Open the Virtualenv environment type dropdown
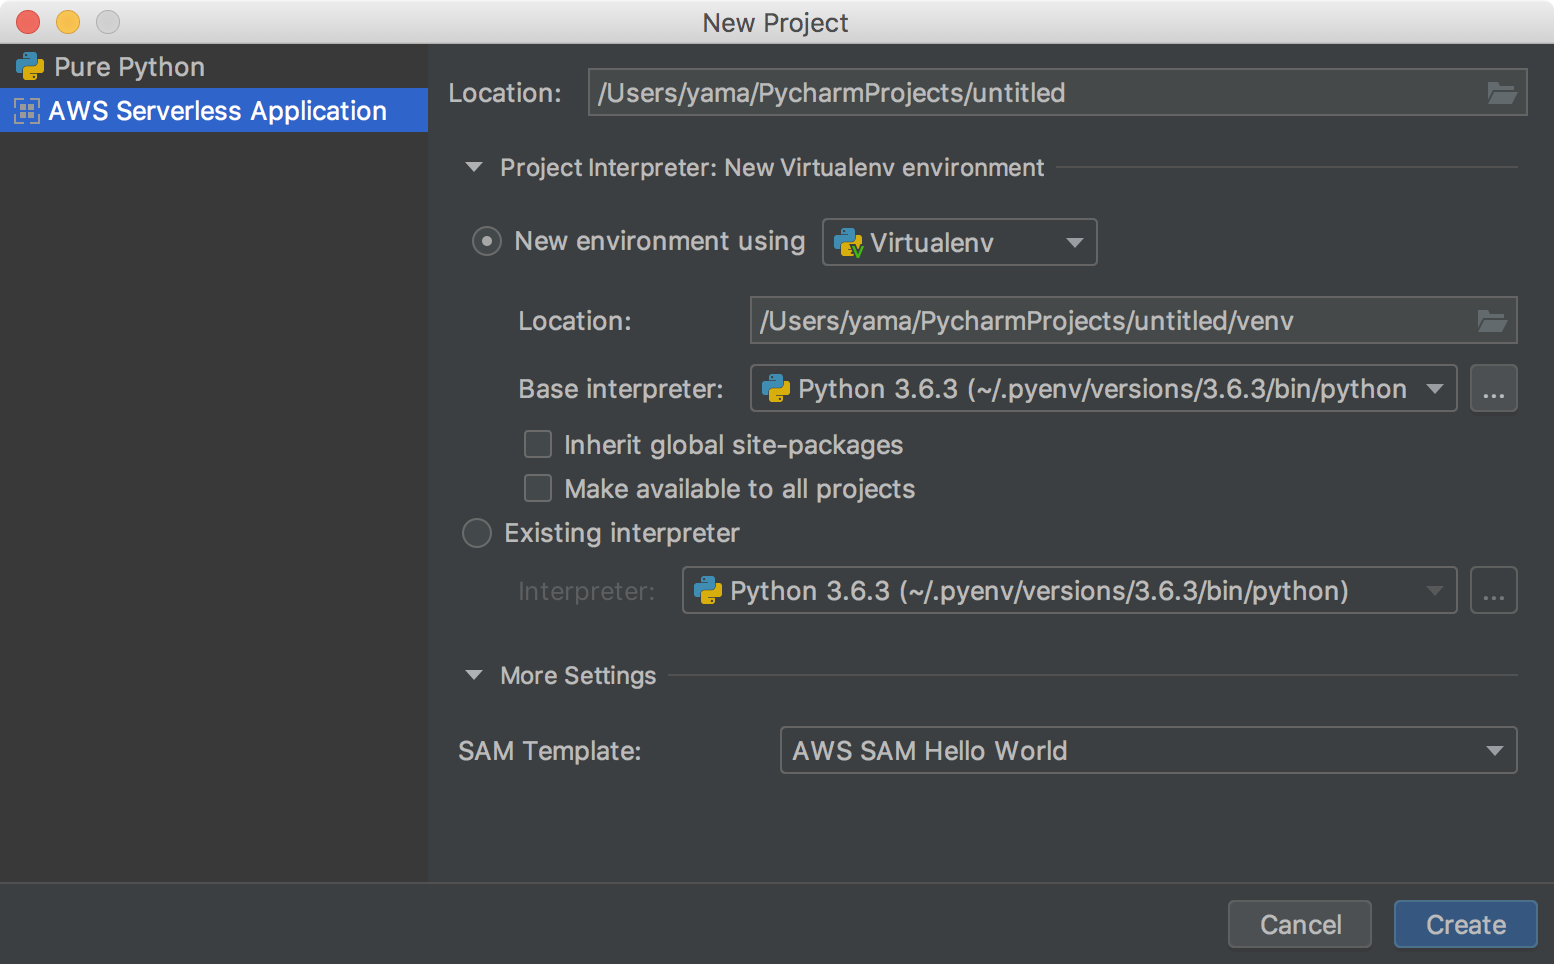The width and height of the screenshot is (1554, 964). 960,242
